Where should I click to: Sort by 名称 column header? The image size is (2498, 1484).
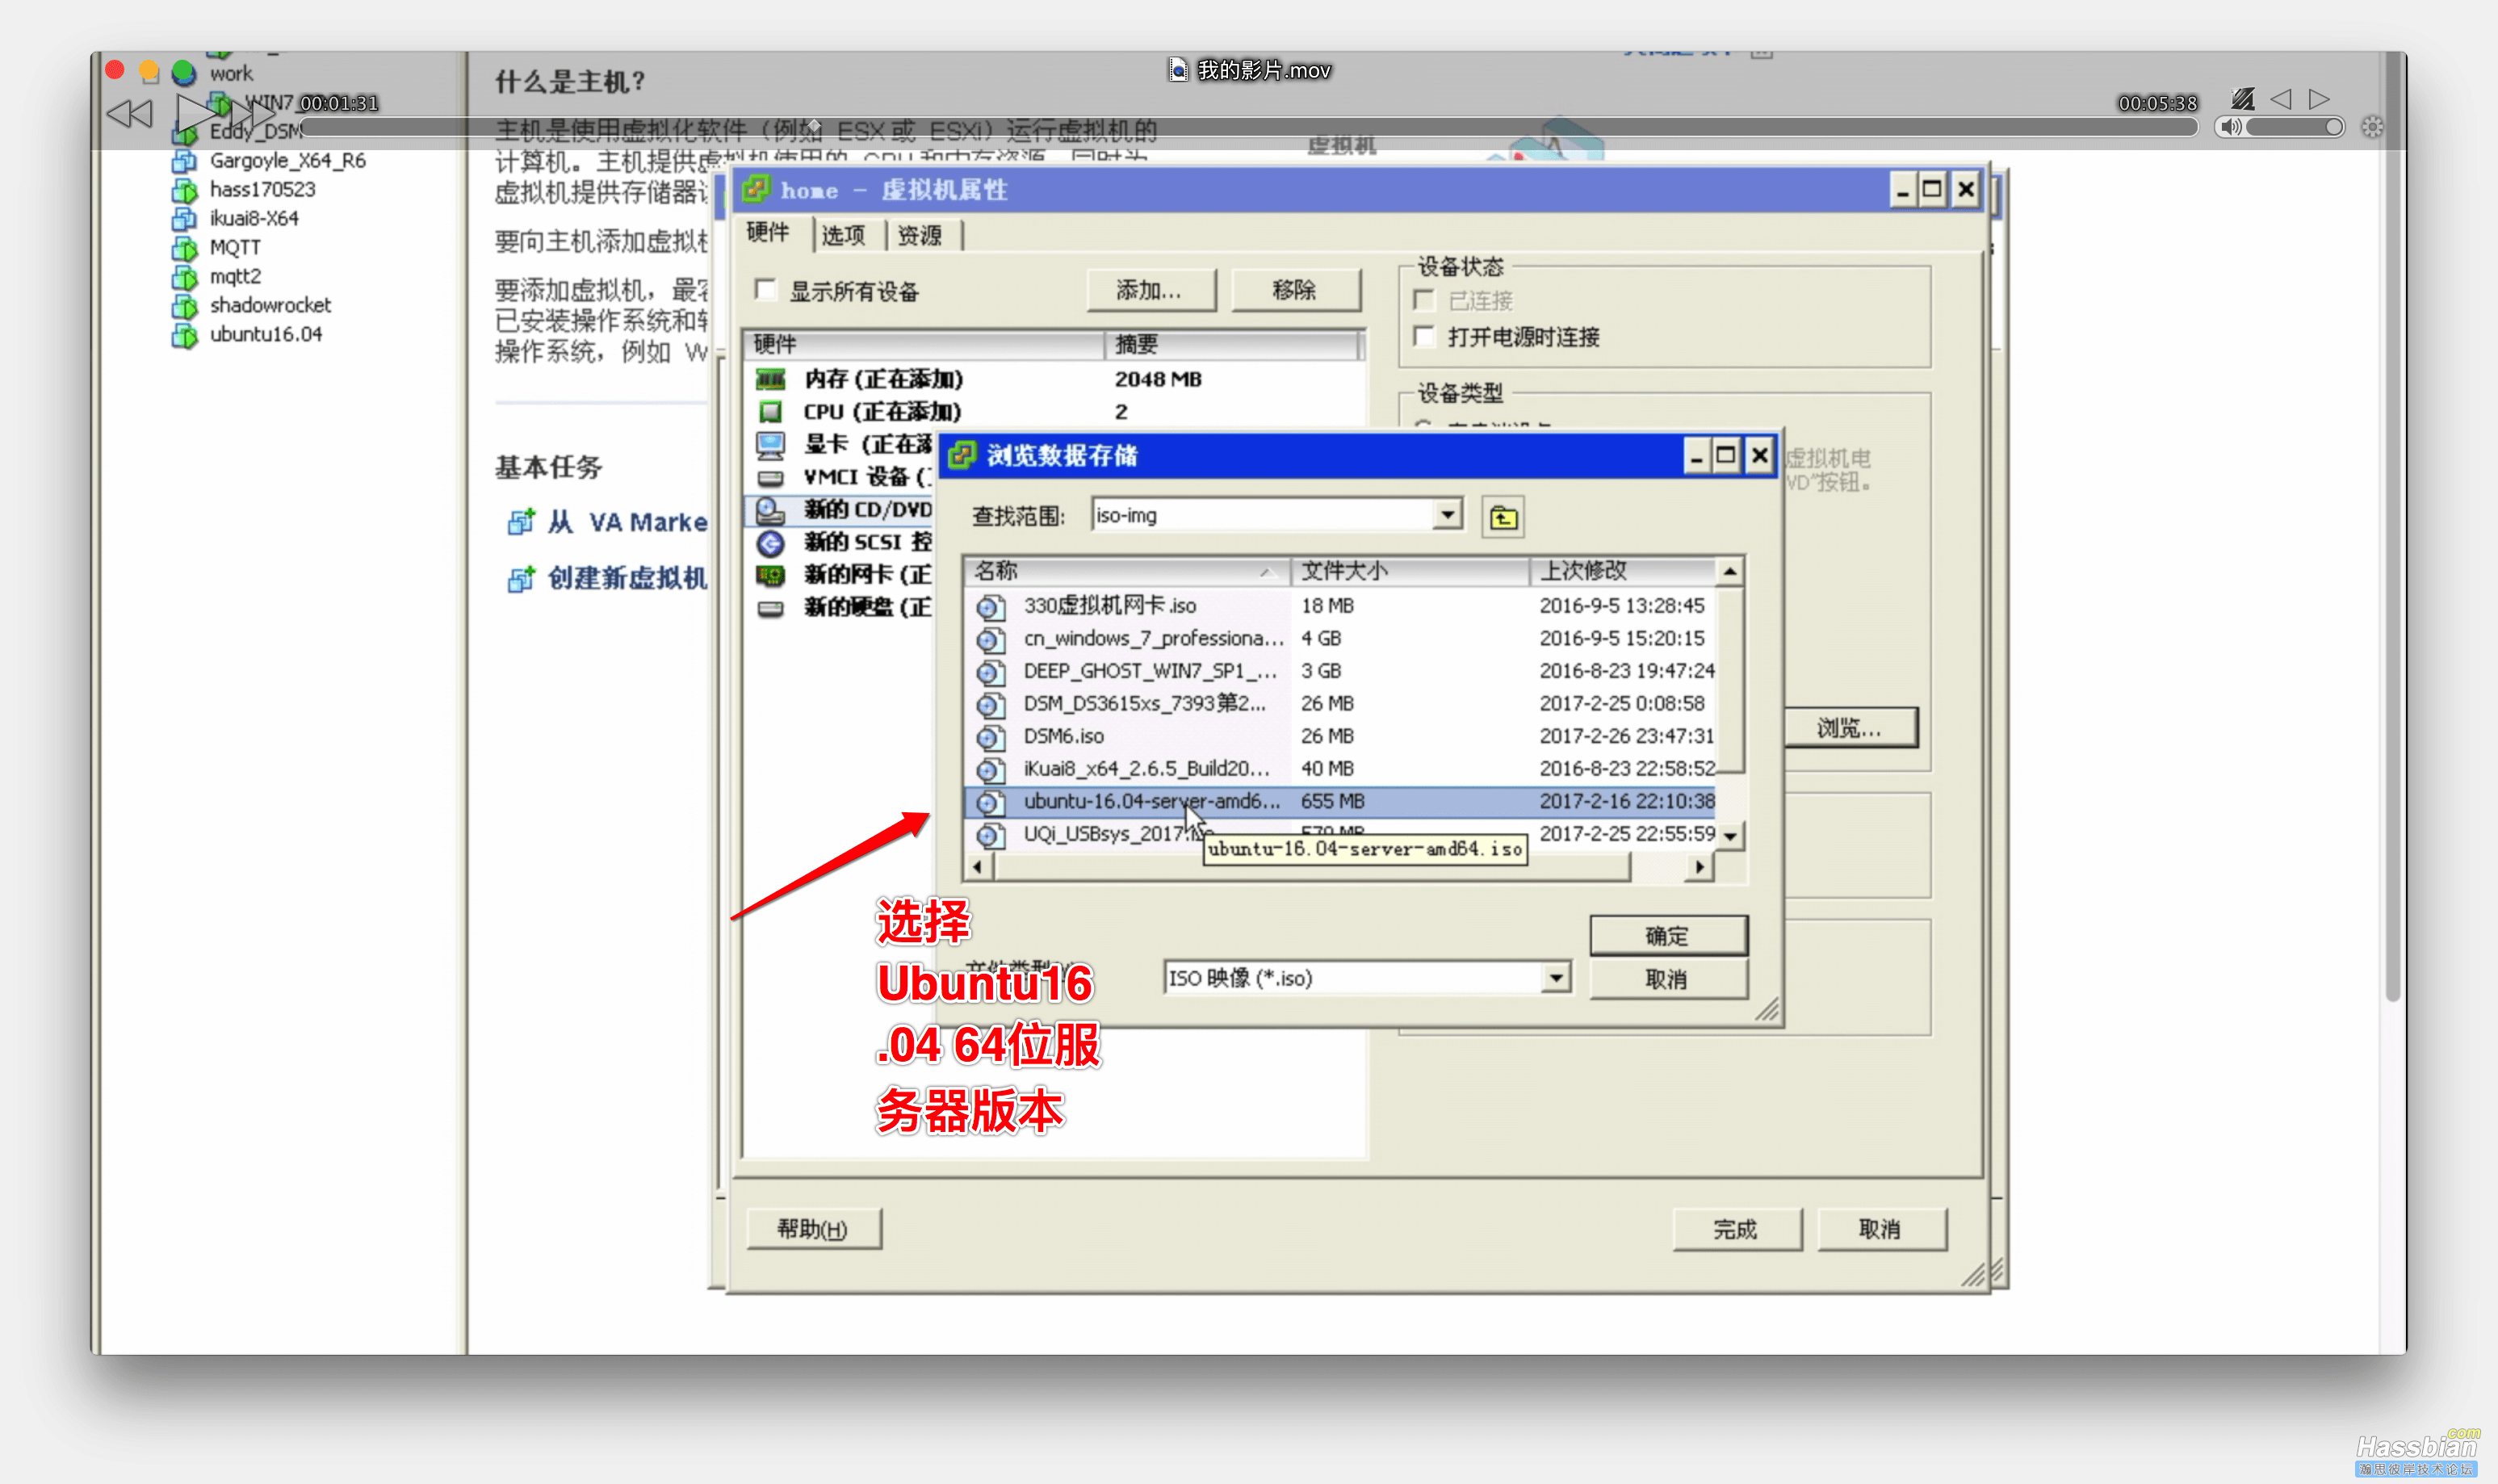(x=1127, y=571)
